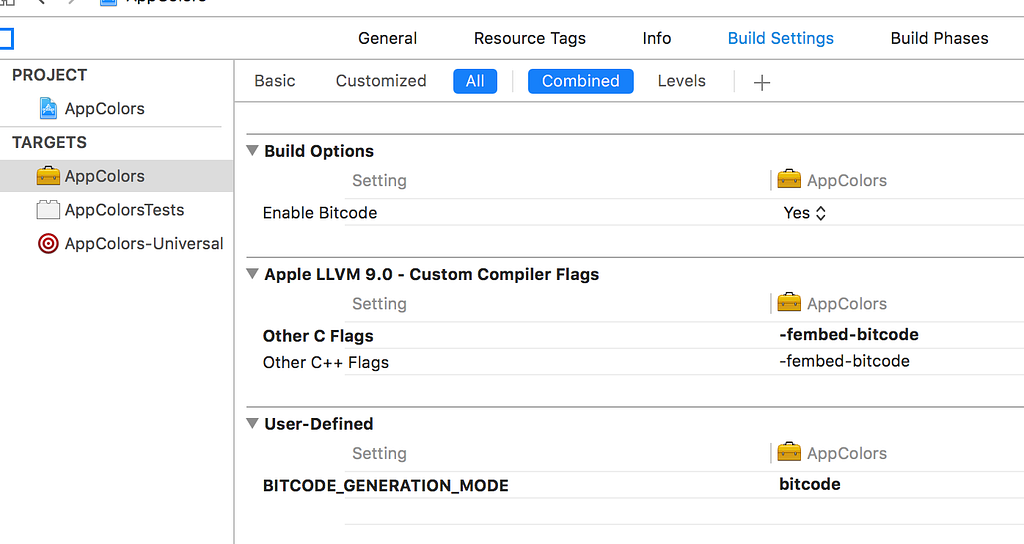1024x544 pixels.
Task: Select the Other C Flags setting
Action: [318, 336]
